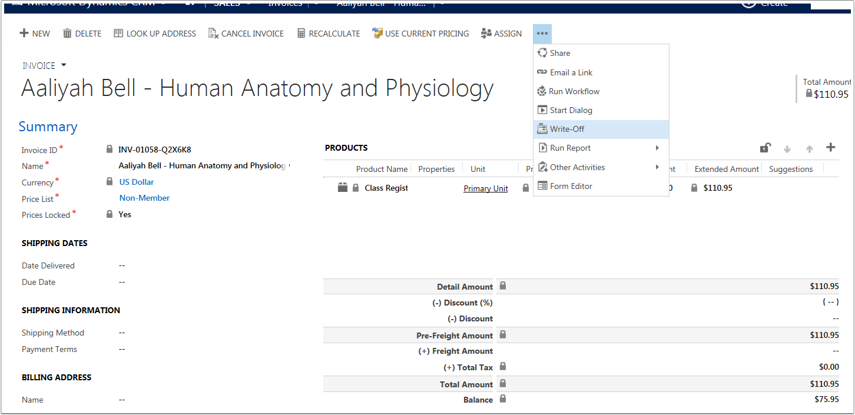855x415 pixels.
Task: Click the Unit column header
Action: 478,169
